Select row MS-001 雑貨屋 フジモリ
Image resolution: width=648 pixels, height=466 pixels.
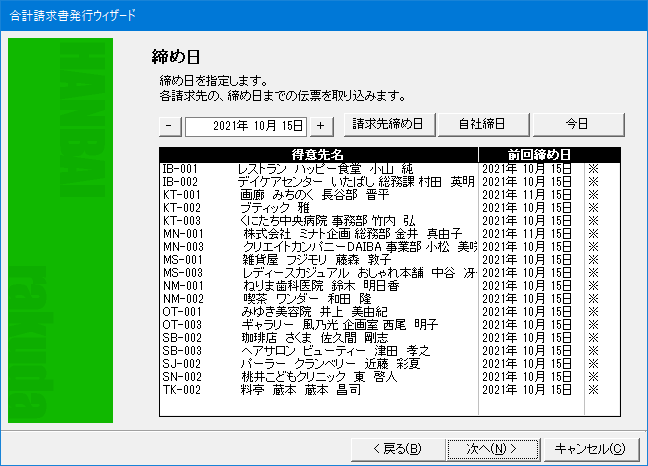(x=390, y=260)
